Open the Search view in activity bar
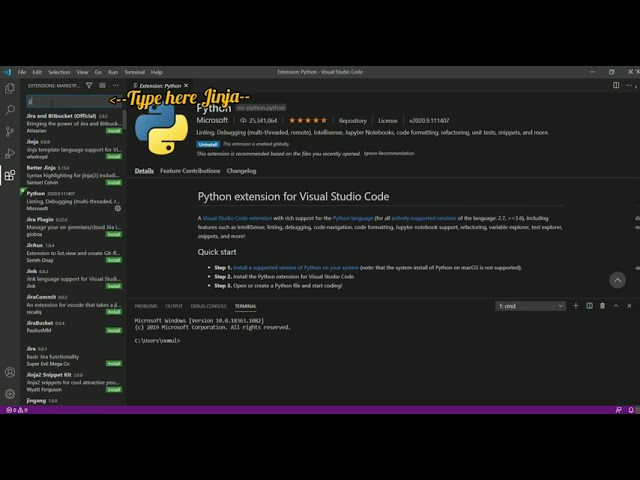Screen dimensions: 640x480 (10, 110)
